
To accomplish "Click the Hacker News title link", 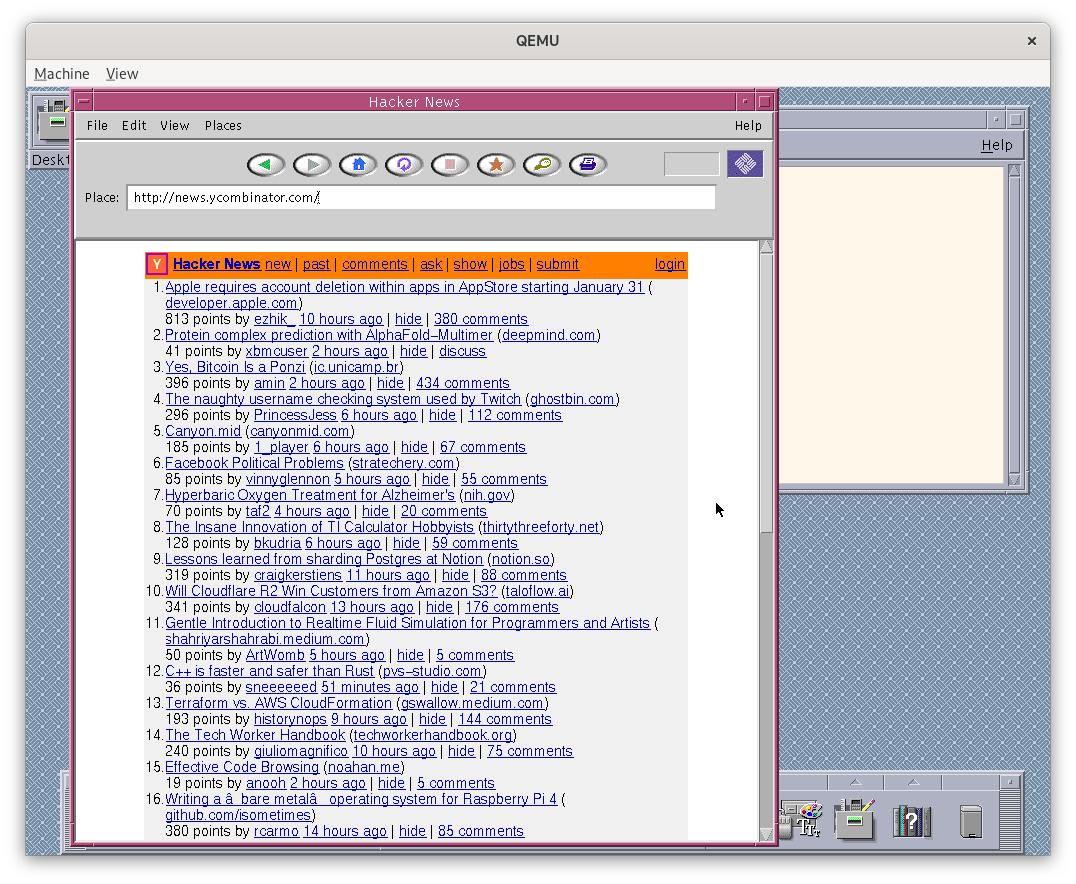I will click(216, 264).
